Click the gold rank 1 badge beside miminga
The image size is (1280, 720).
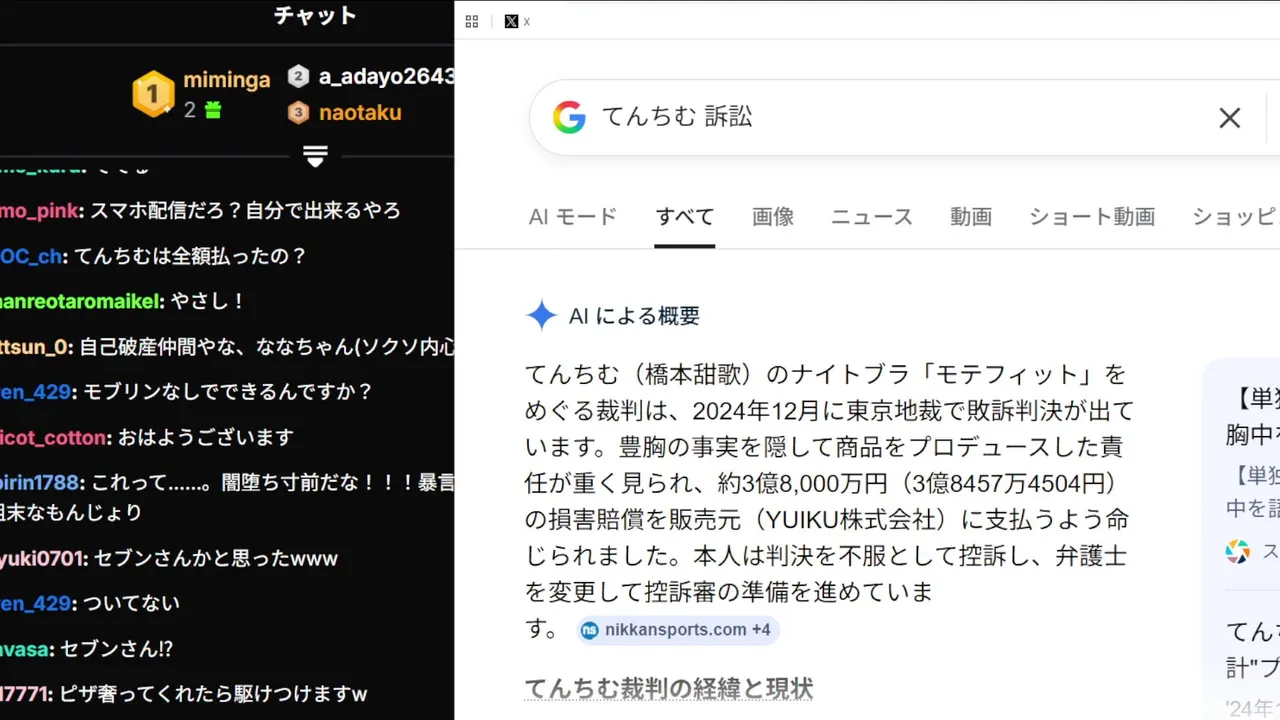[x=153, y=94]
